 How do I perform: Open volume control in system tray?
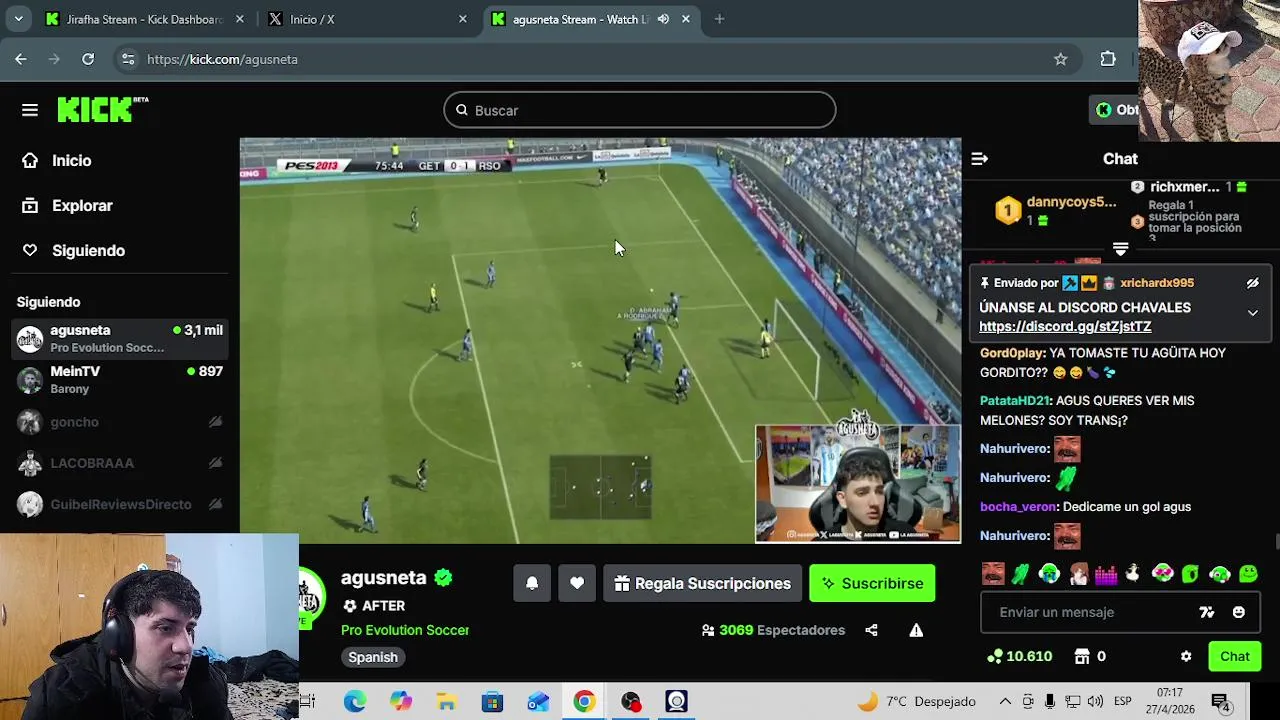pos(1095,701)
